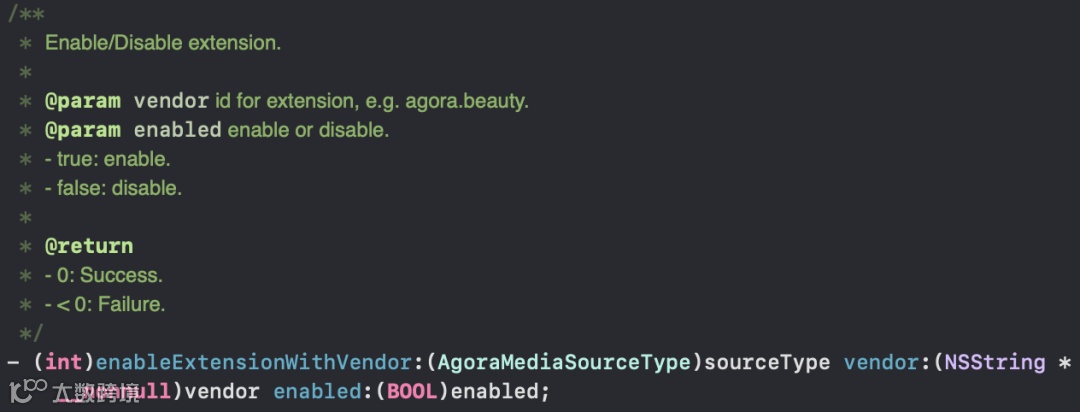Viewport: 1080px width, 412px height.
Task: Click 'enable or disable.' description text
Action: [x=308, y=130]
